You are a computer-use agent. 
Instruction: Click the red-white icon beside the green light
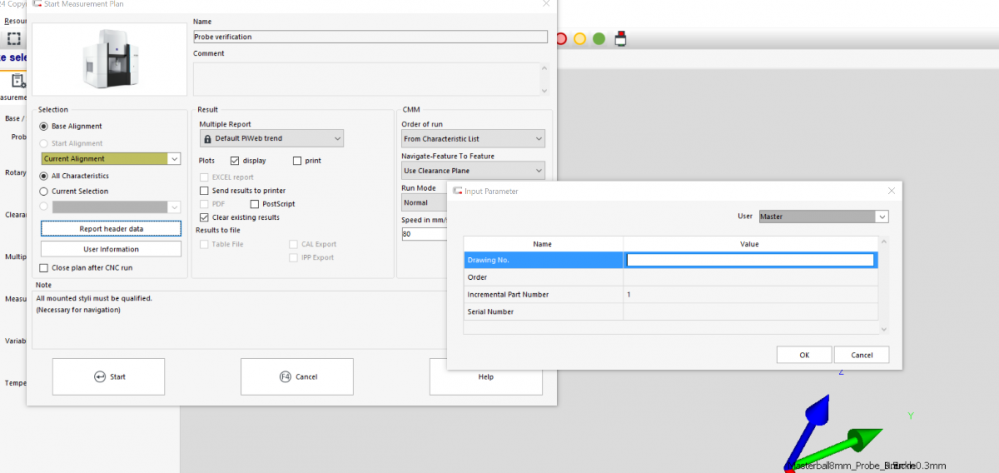pos(621,39)
